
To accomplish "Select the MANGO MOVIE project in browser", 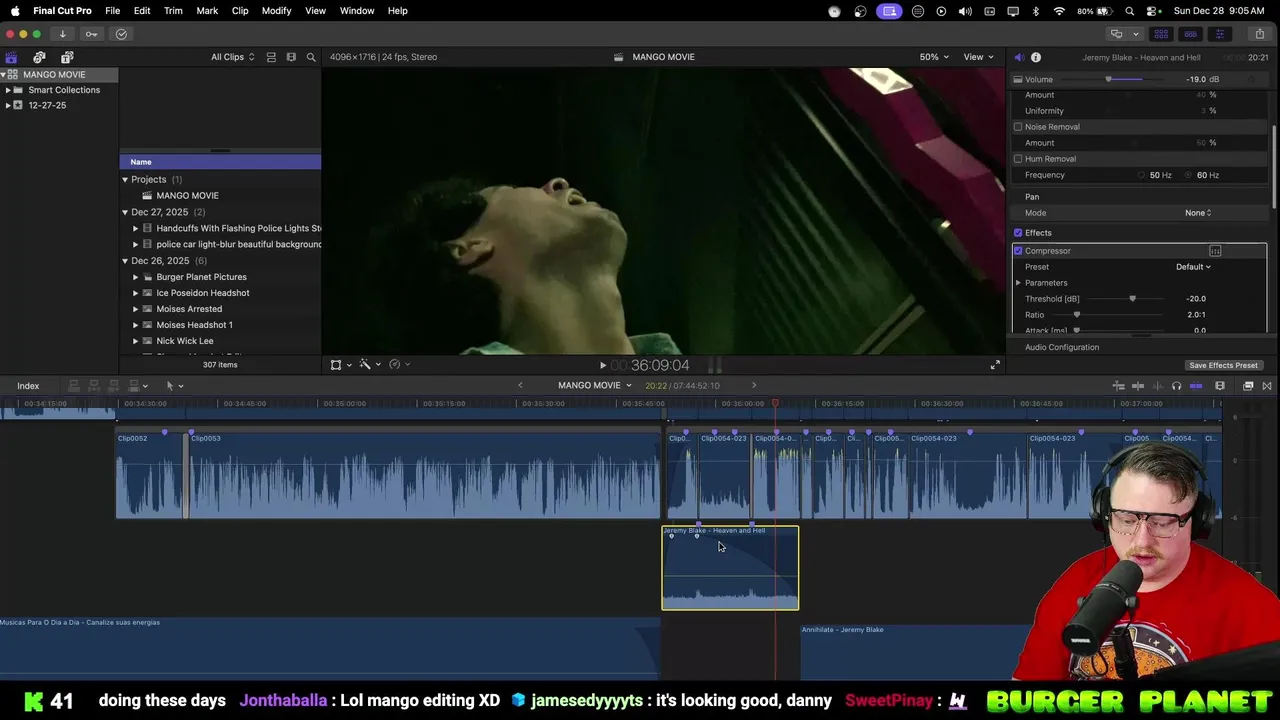I will 187,196.
